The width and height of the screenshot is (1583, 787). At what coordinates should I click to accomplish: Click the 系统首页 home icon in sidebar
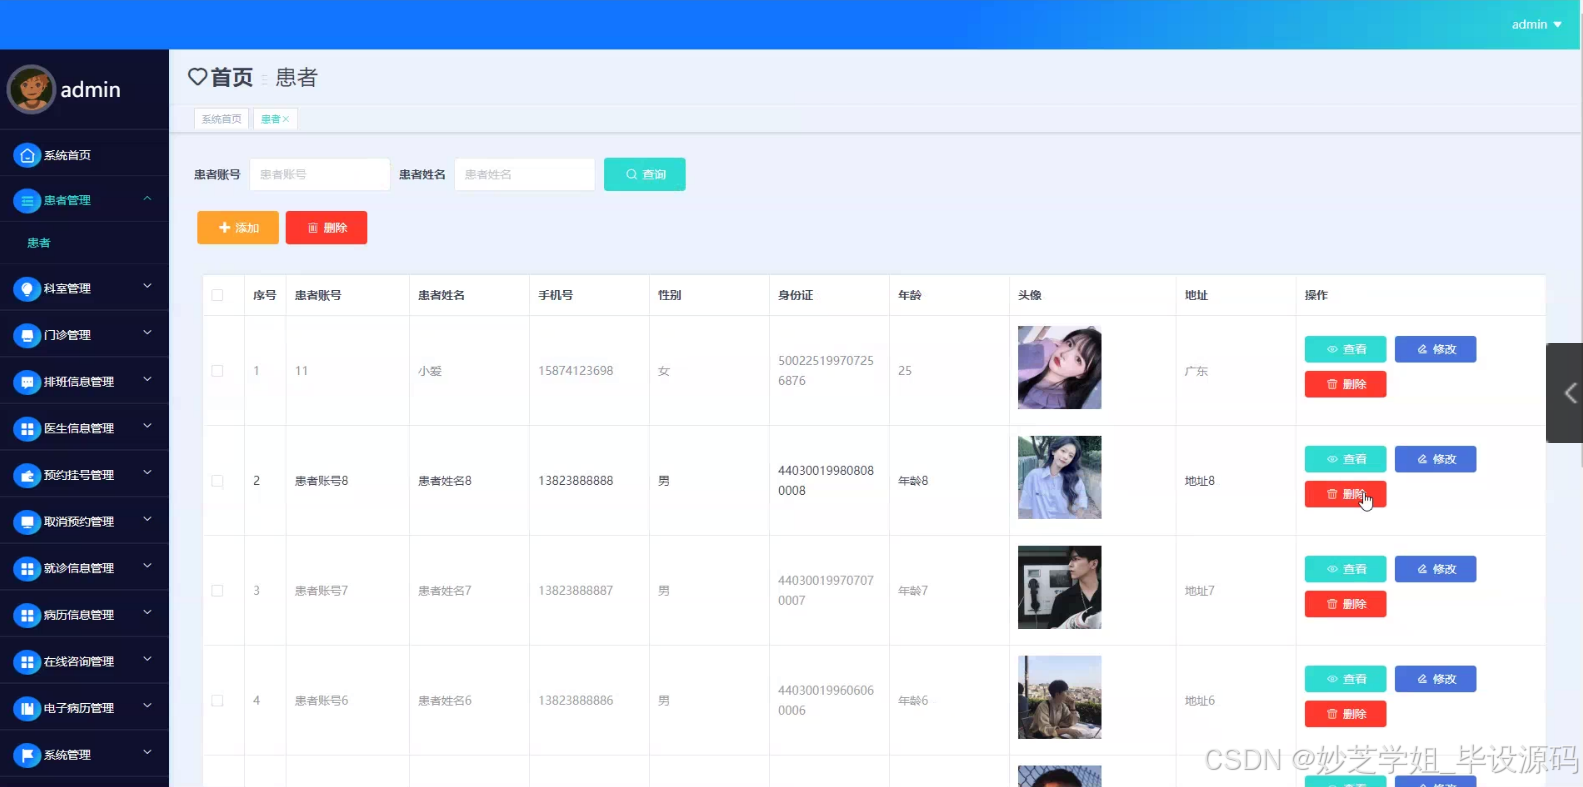point(27,155)
